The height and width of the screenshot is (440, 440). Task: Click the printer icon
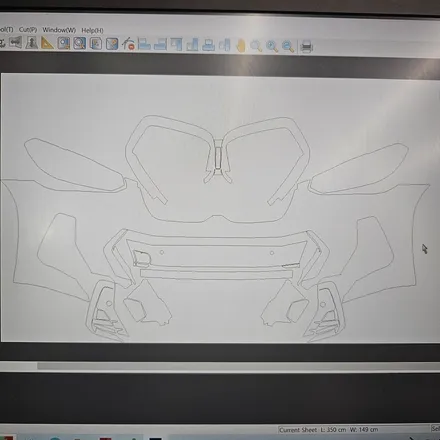click(306, 47)
